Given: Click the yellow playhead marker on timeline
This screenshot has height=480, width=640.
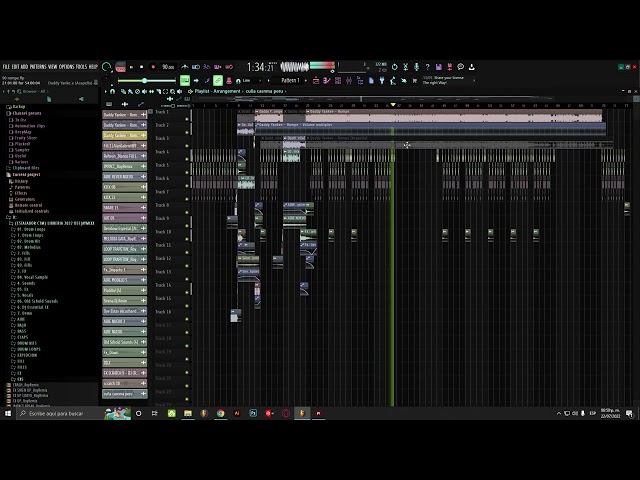Looking at the screenshot, I should [x=393, y=105].
